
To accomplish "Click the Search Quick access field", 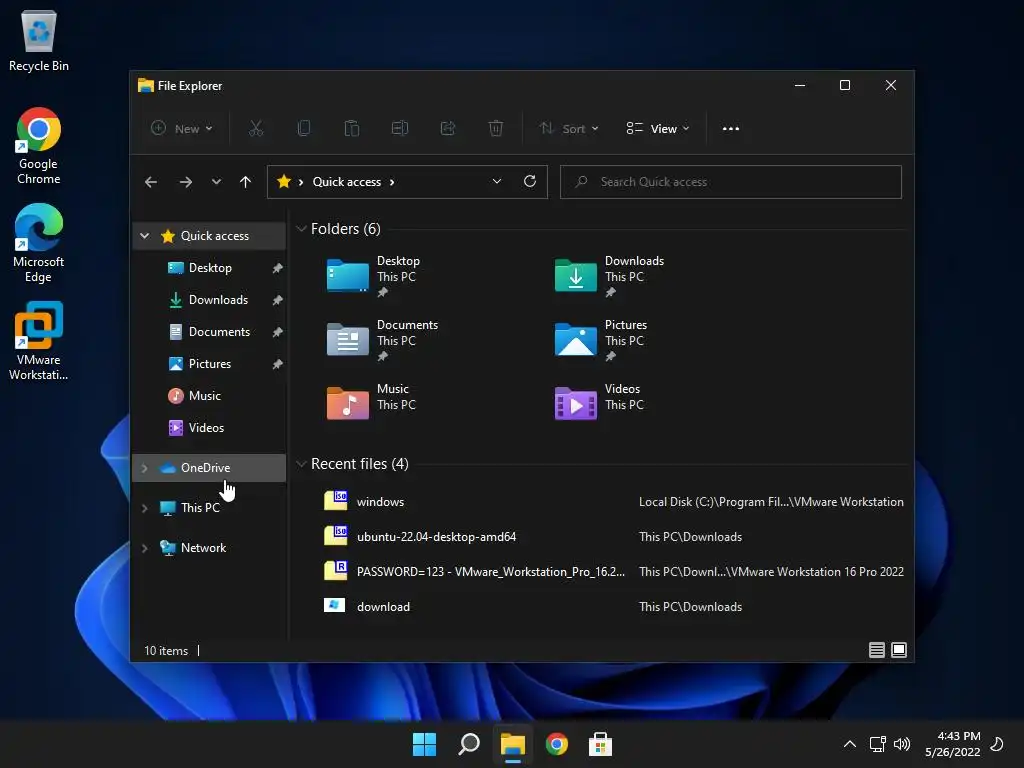I will coord(731,182).
